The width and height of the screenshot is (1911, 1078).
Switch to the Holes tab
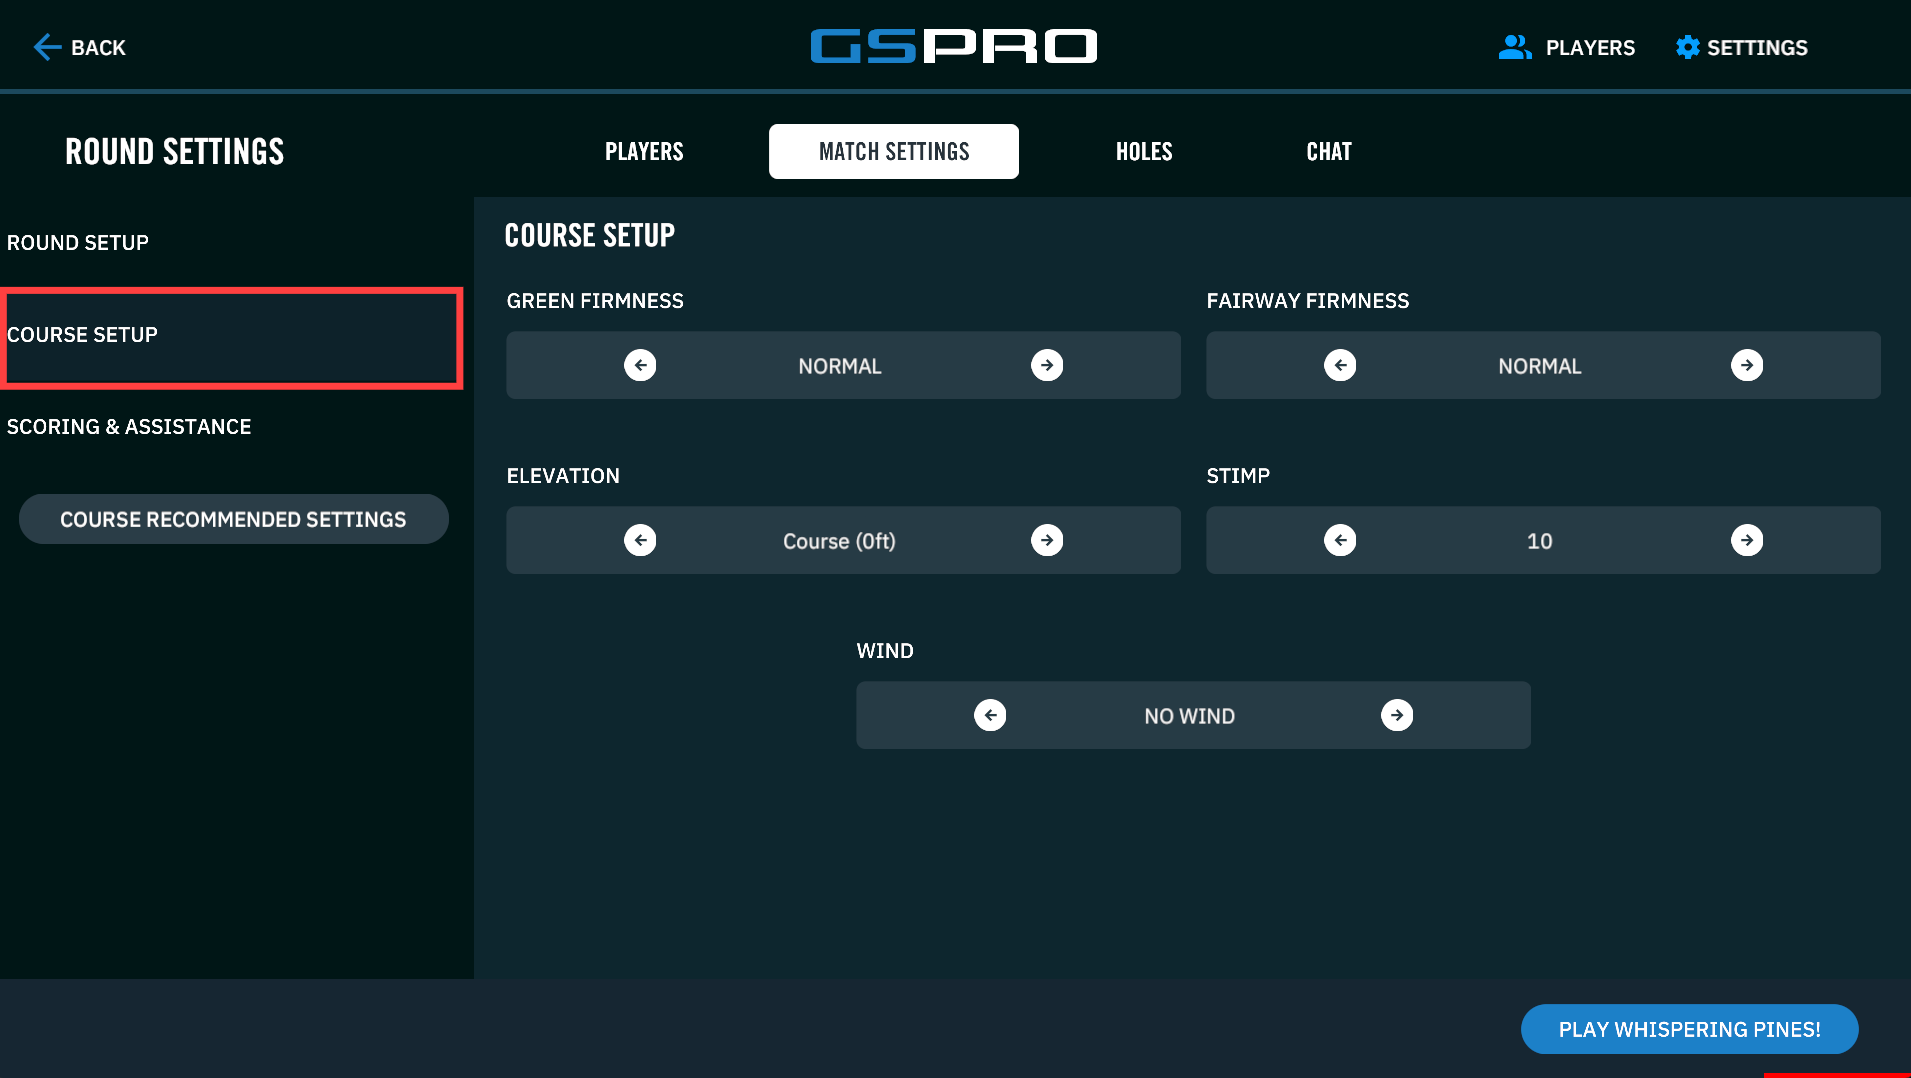(x=1144, y=152)
